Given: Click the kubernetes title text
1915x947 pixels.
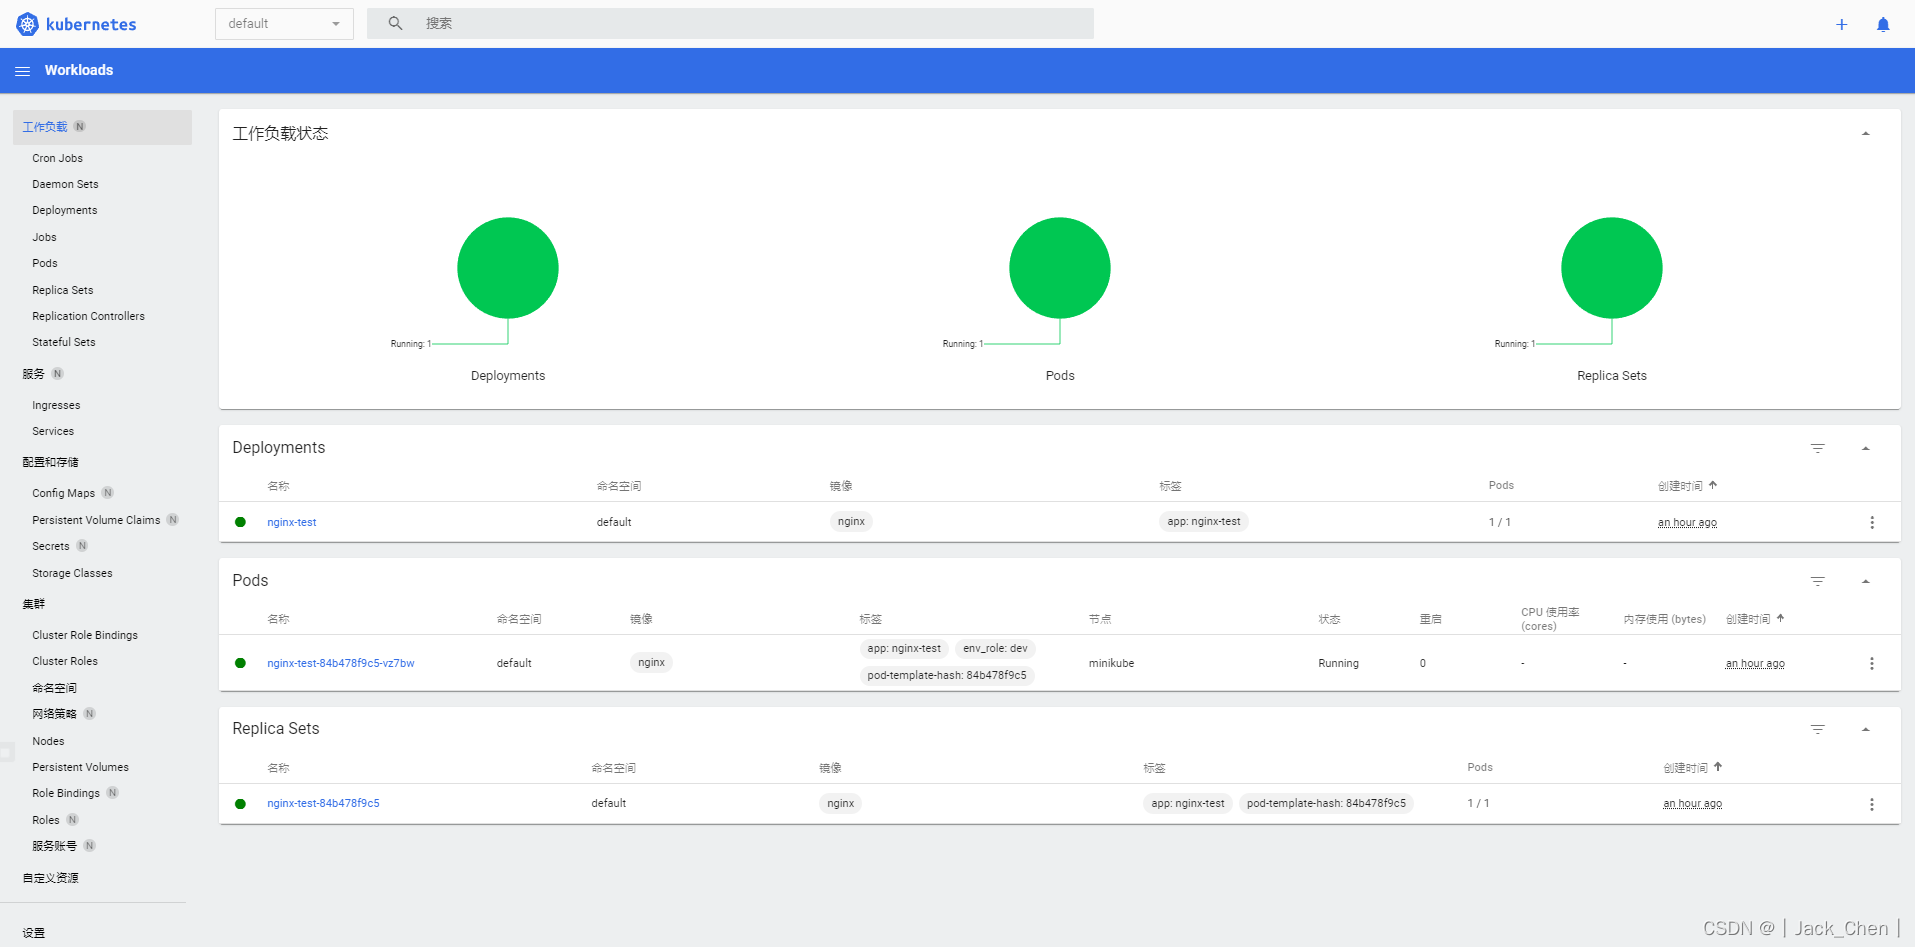Looking at the screenshot, I should click(x=91, y=24).
